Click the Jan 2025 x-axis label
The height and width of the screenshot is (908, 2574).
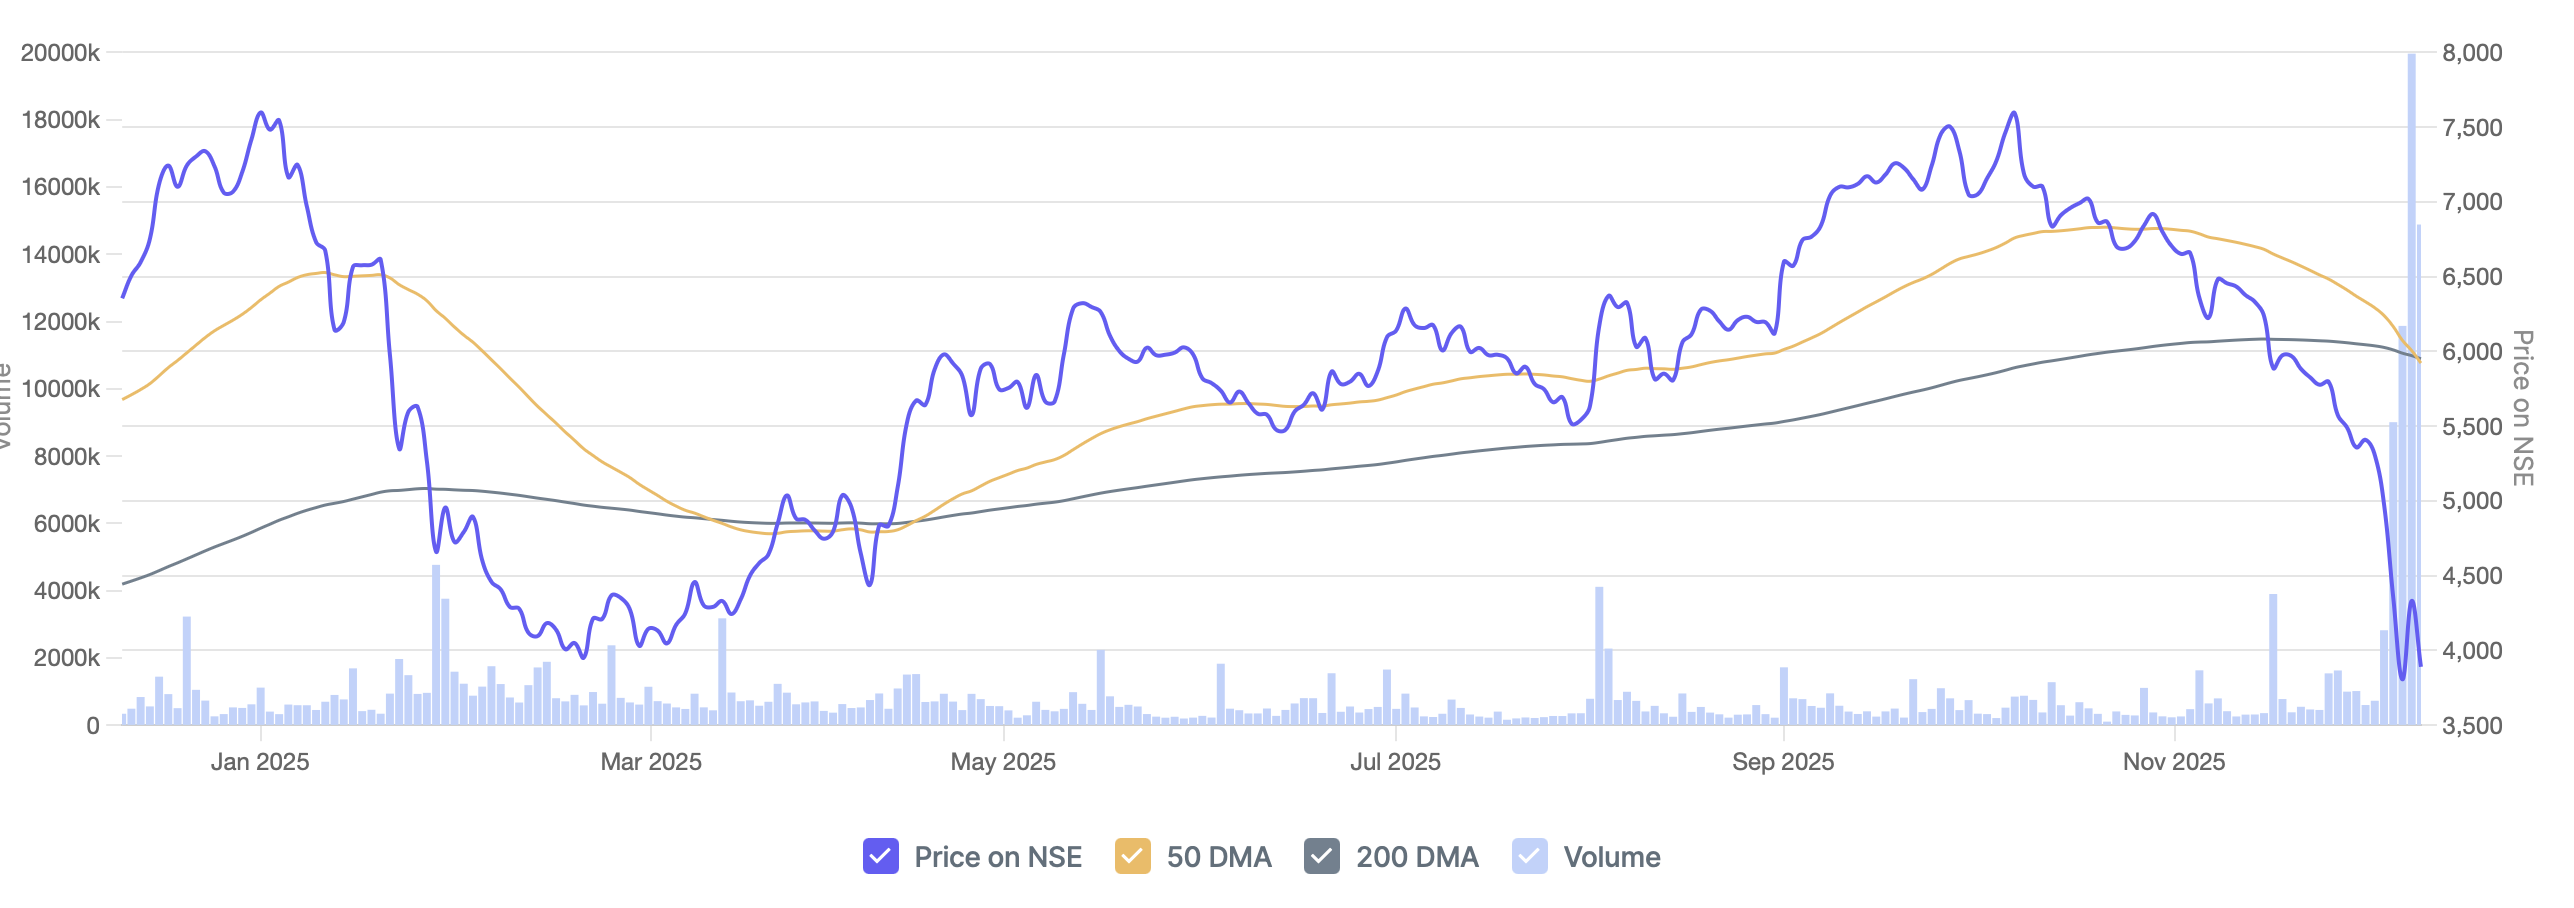pos(260,762)
